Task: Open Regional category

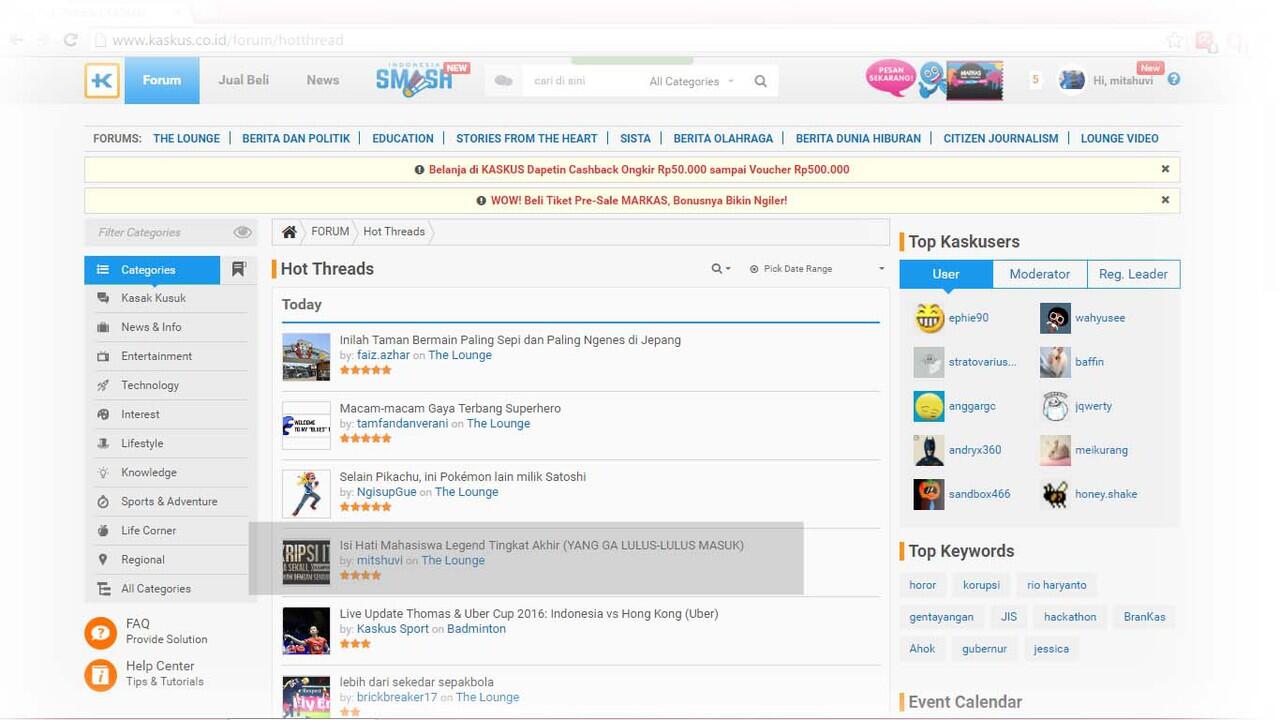Action: [x=143, y=559]
